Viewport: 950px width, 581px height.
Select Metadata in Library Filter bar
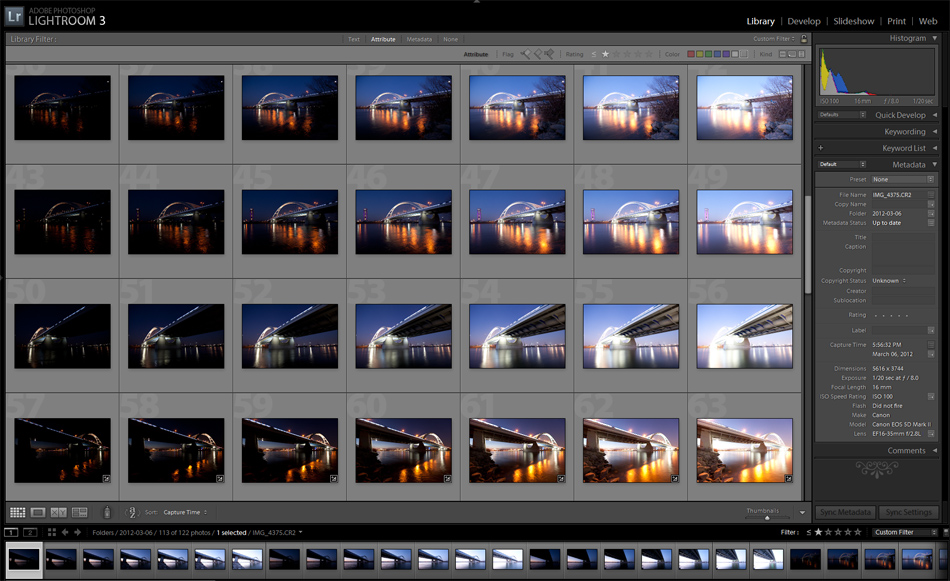tap(419, 39)
